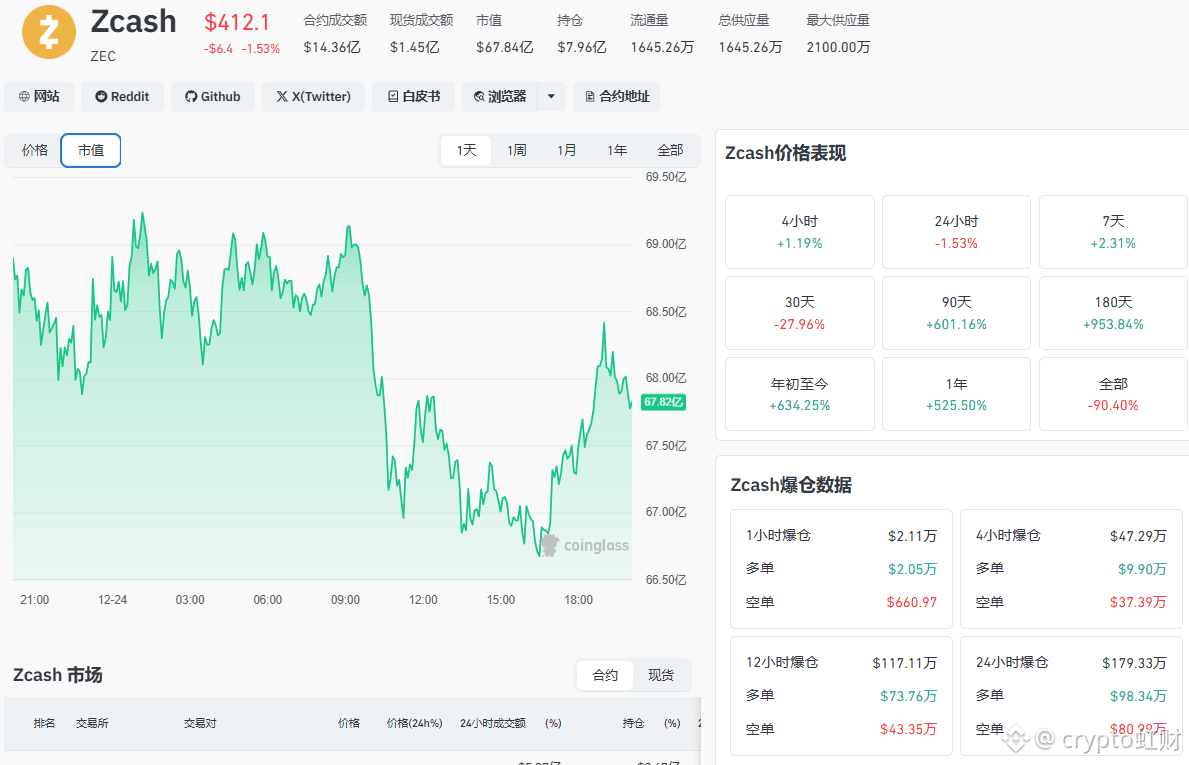1189x765 pixels.
Task: Open the X(Twitter) link button
Action: tap(313, 96)
